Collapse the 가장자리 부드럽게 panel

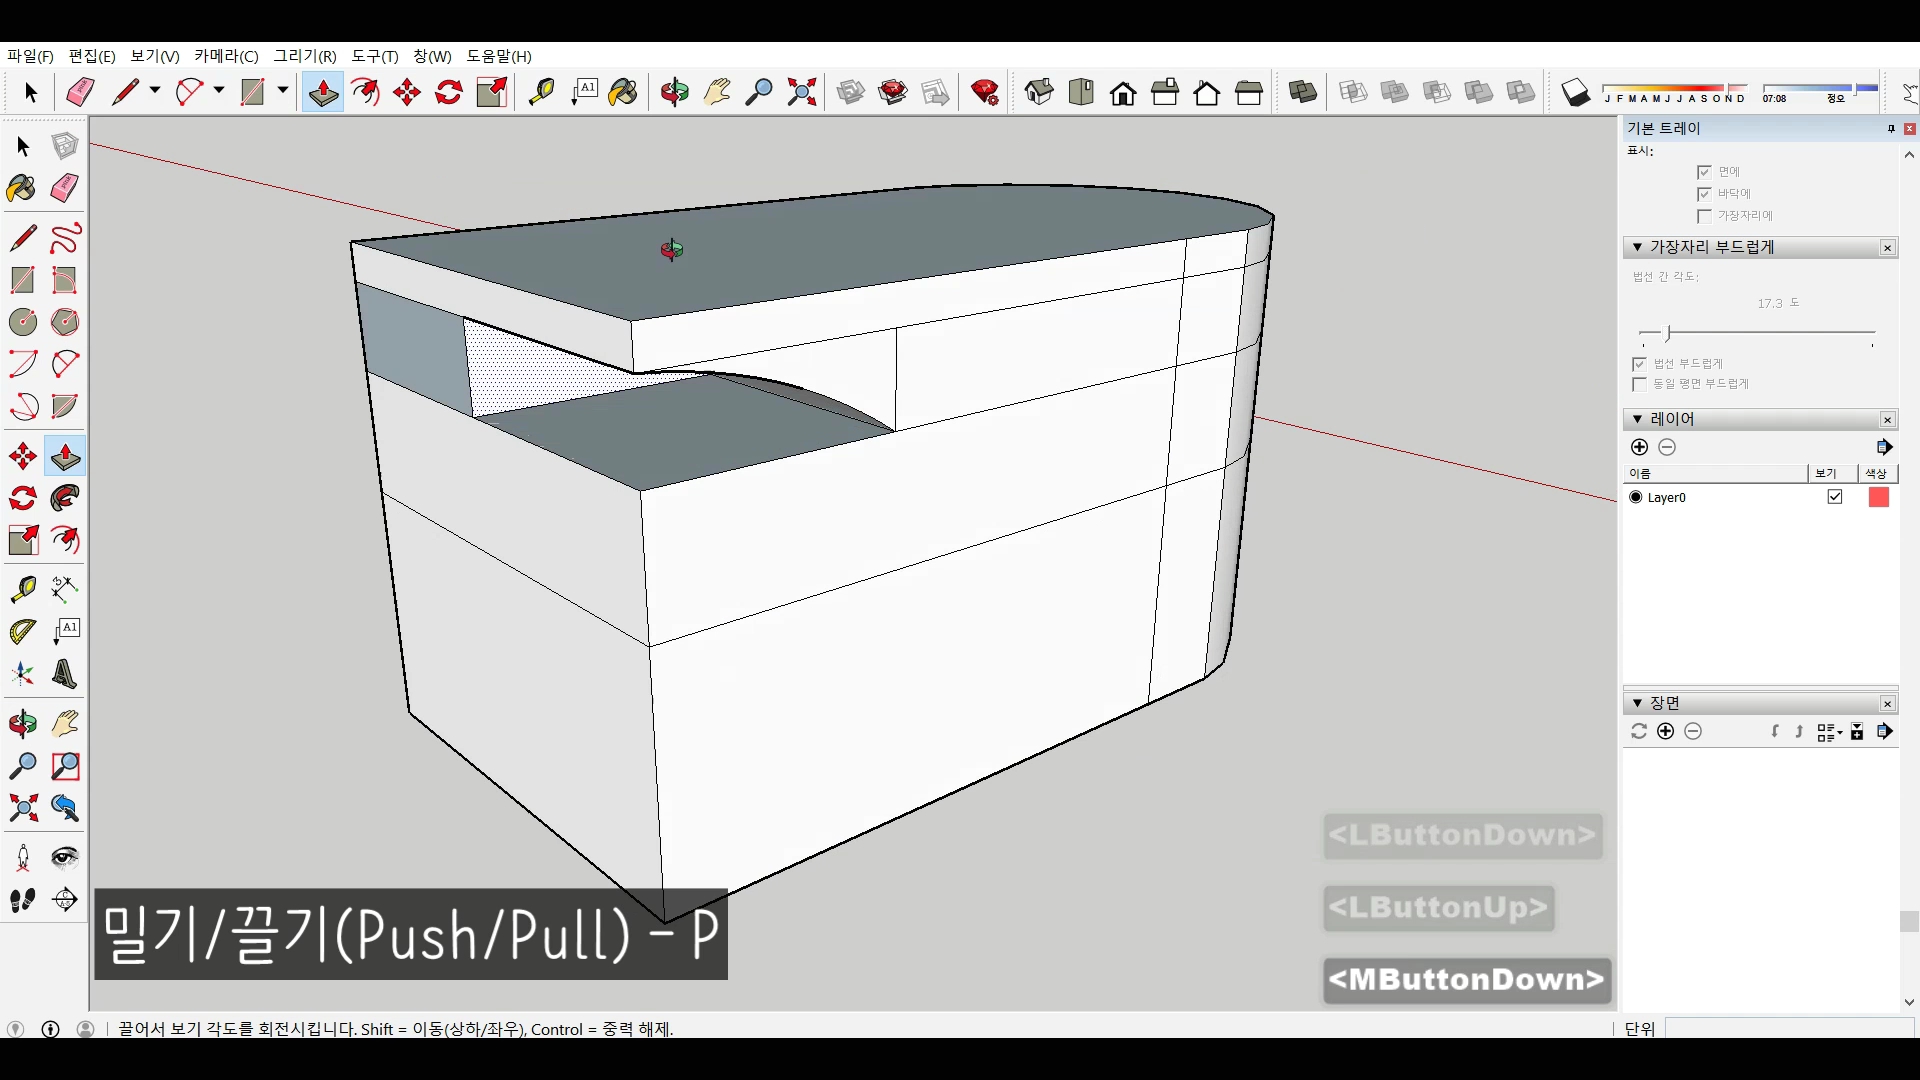coord(1637,247)
